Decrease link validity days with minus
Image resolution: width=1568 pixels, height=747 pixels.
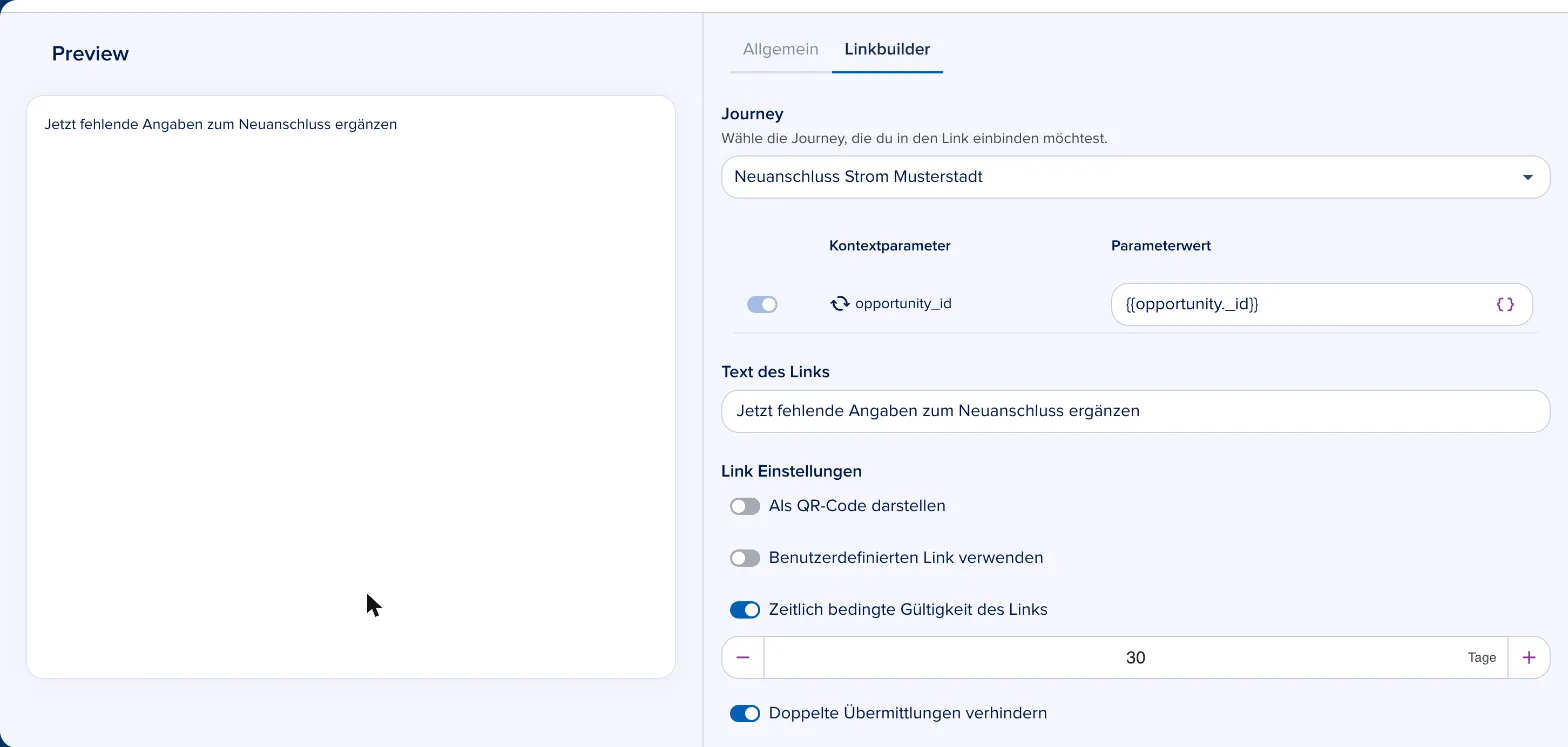tap(743, 658)
